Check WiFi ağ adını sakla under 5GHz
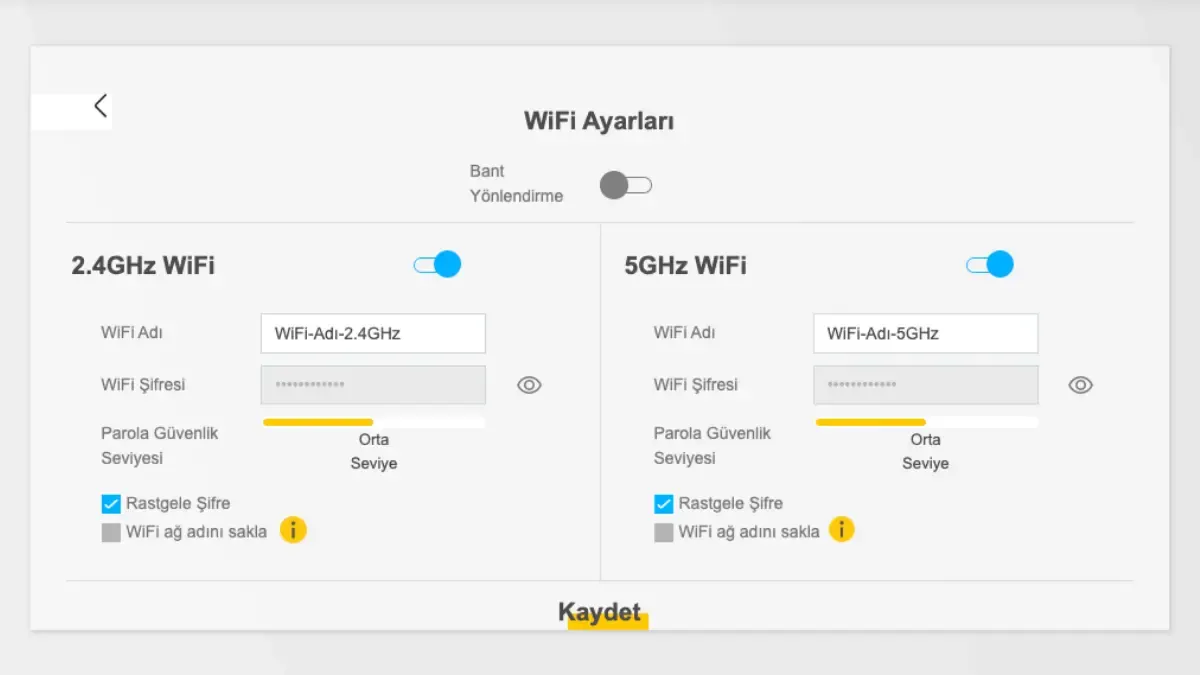The image size is (1200, 675). 663,532
